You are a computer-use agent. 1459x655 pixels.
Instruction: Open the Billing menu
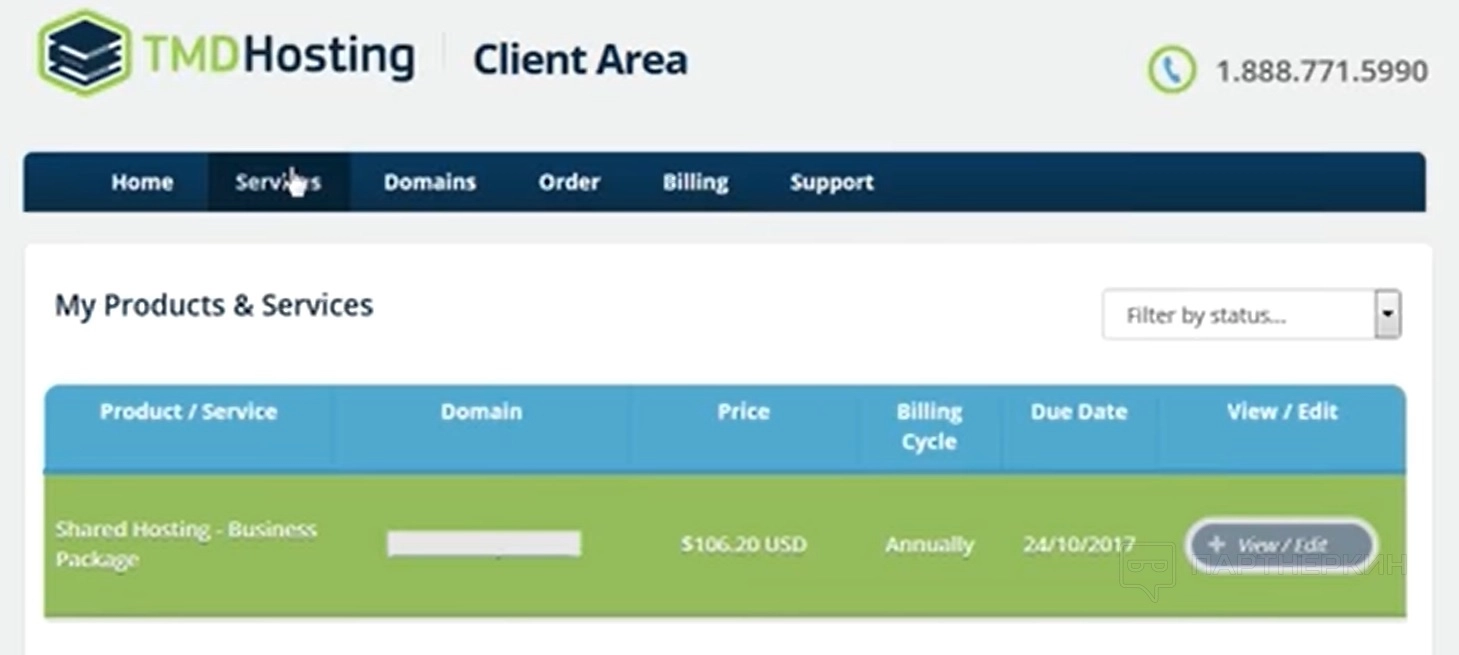695,182
